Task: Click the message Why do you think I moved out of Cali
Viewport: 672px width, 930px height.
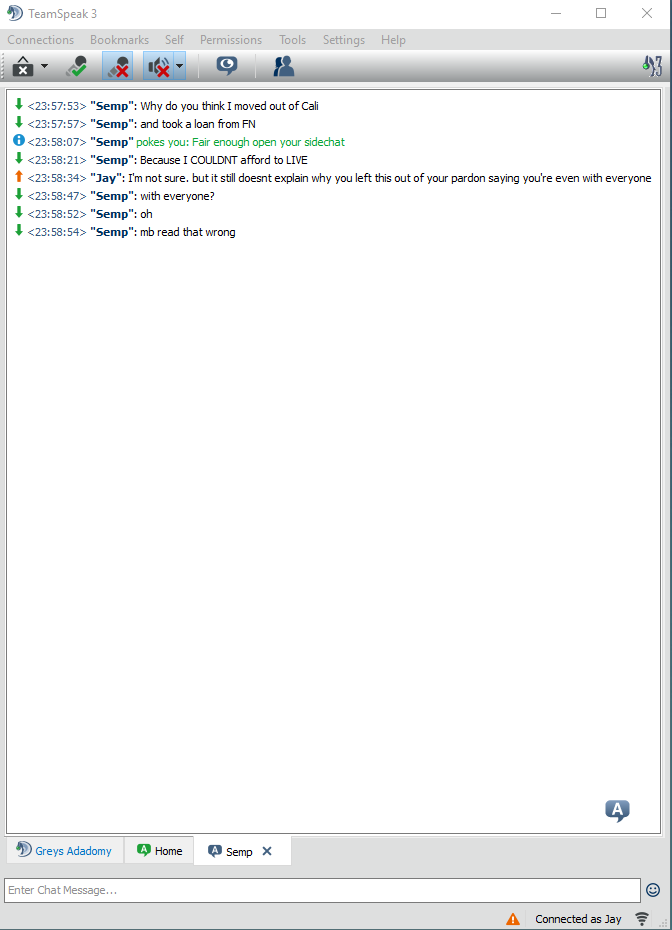Action: click(x=230, y=106)
